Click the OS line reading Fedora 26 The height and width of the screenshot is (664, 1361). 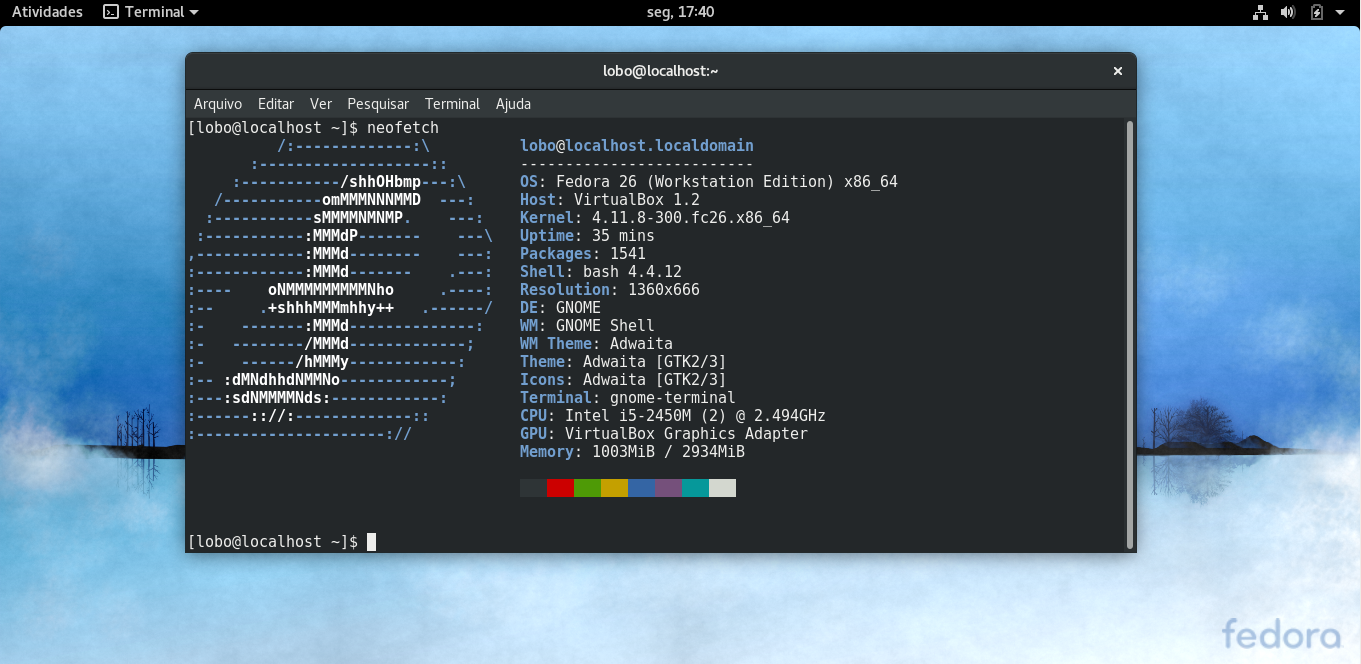709,182
